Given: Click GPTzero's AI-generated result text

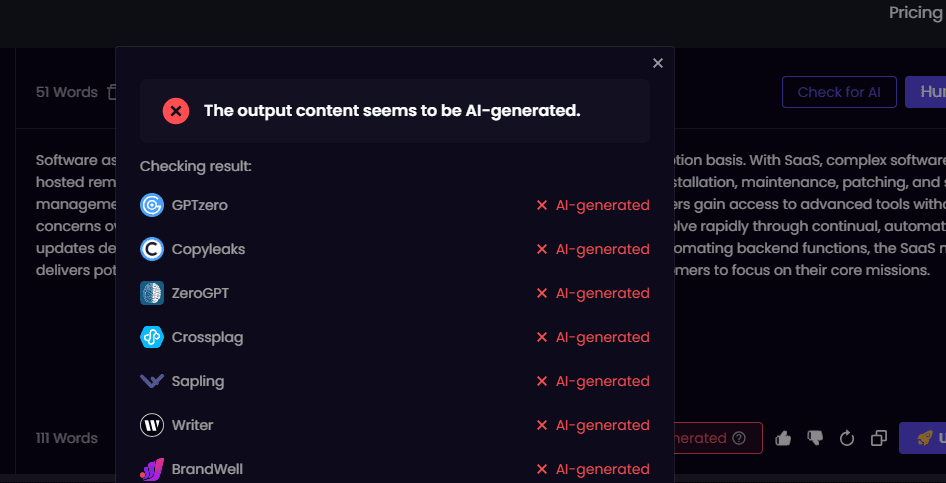Looking at the screenshot, I should tap(603, 205).
